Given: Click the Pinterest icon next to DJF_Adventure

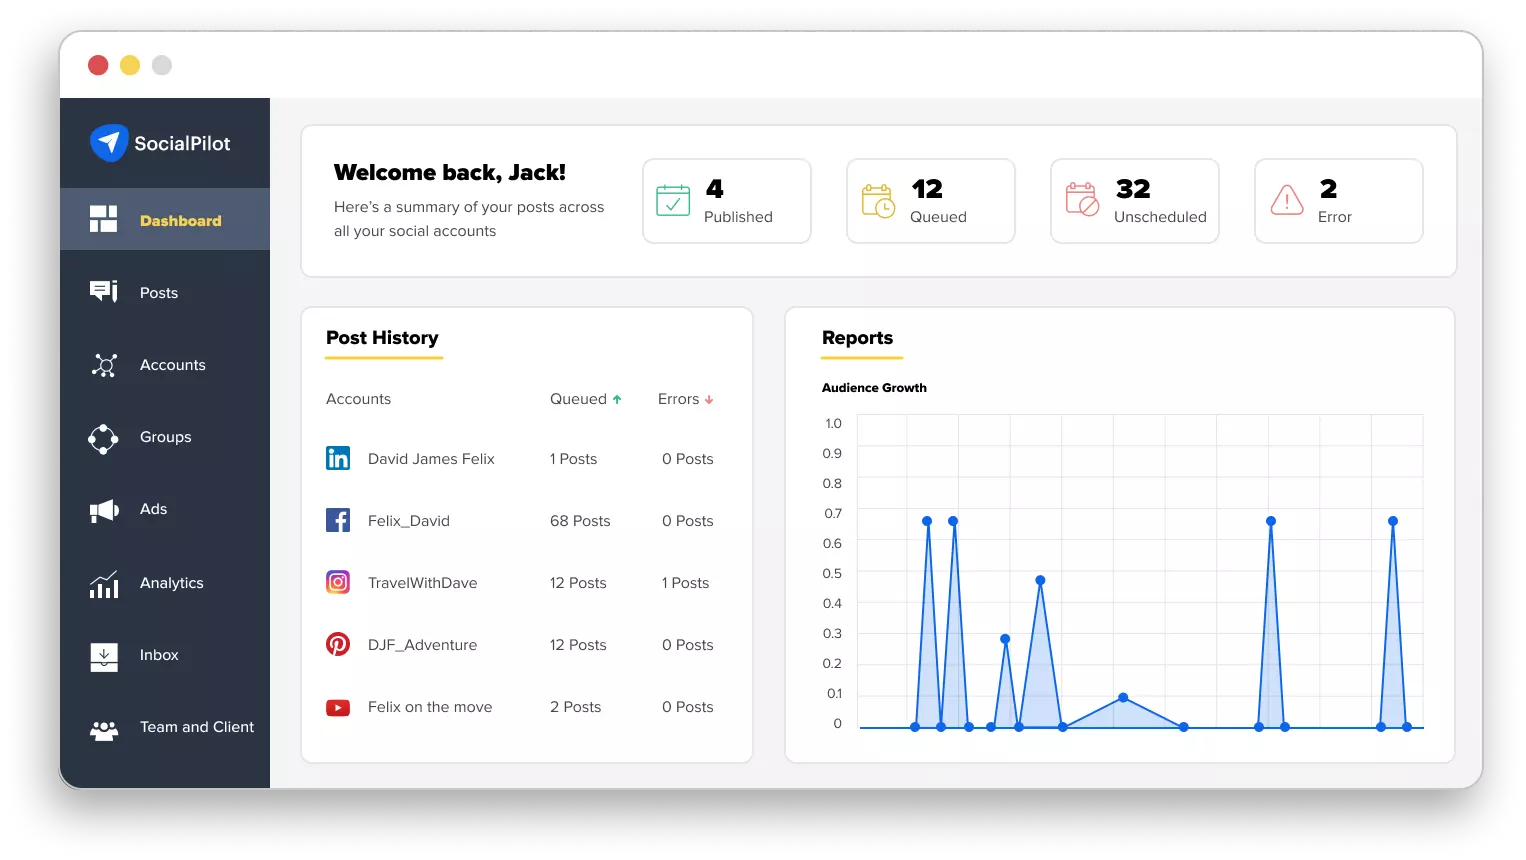Looking at the screenshot, I should tap(338, 644).
